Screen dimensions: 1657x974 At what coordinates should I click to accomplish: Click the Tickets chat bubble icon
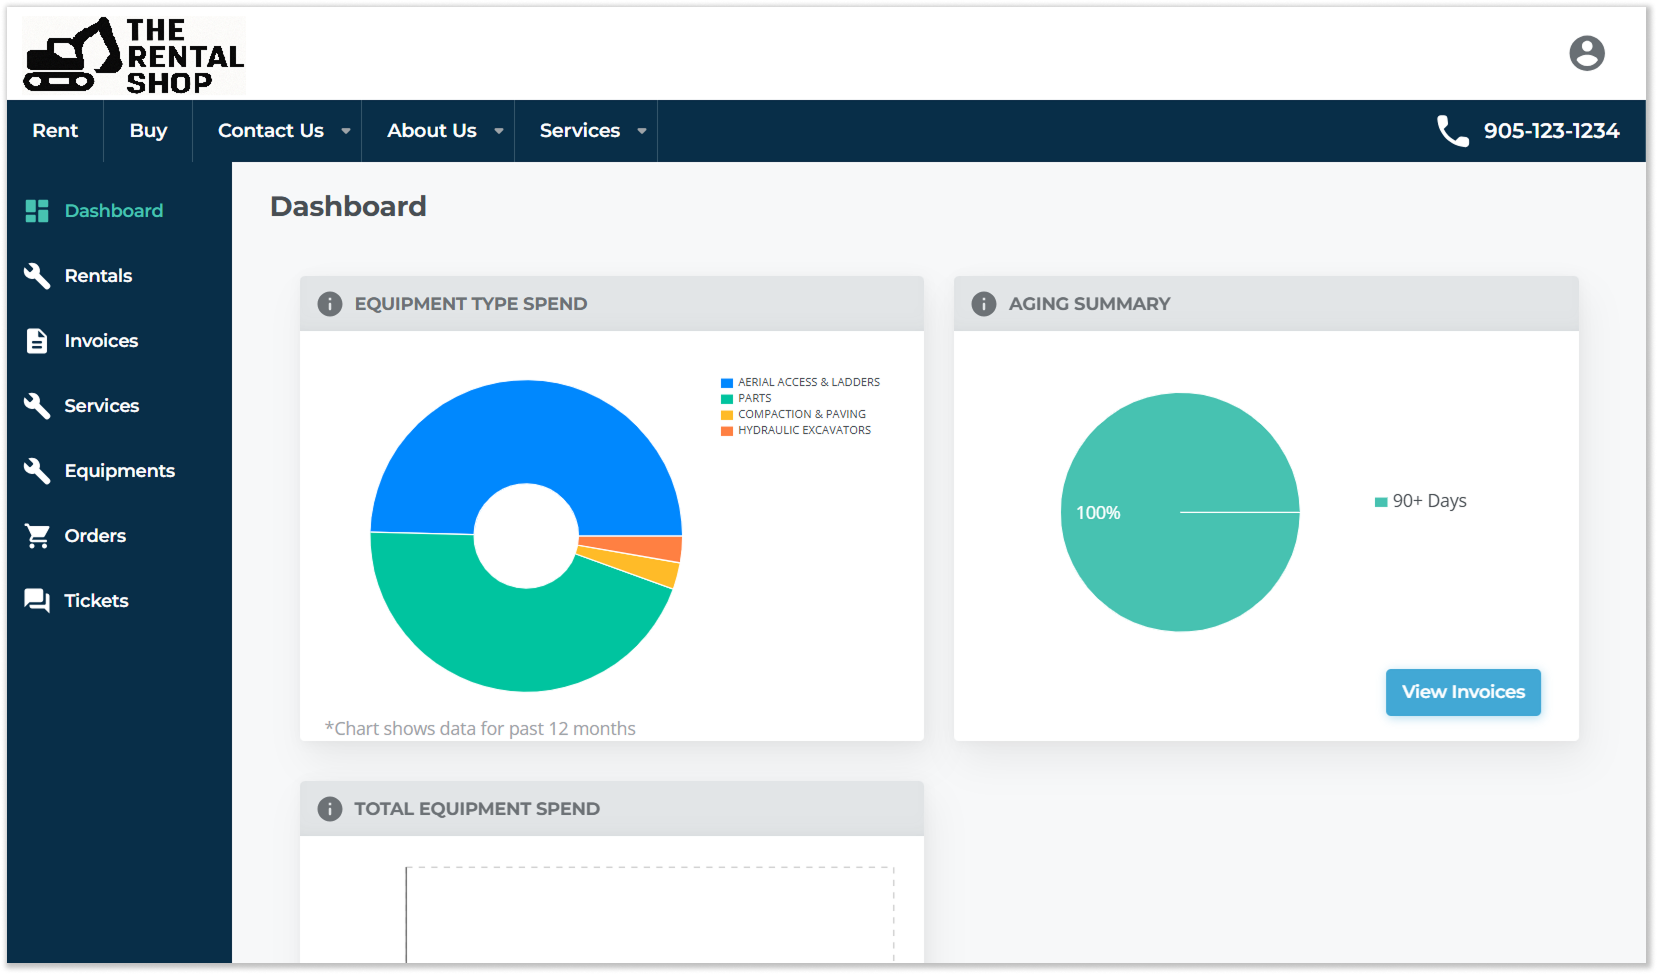[37, 601]
